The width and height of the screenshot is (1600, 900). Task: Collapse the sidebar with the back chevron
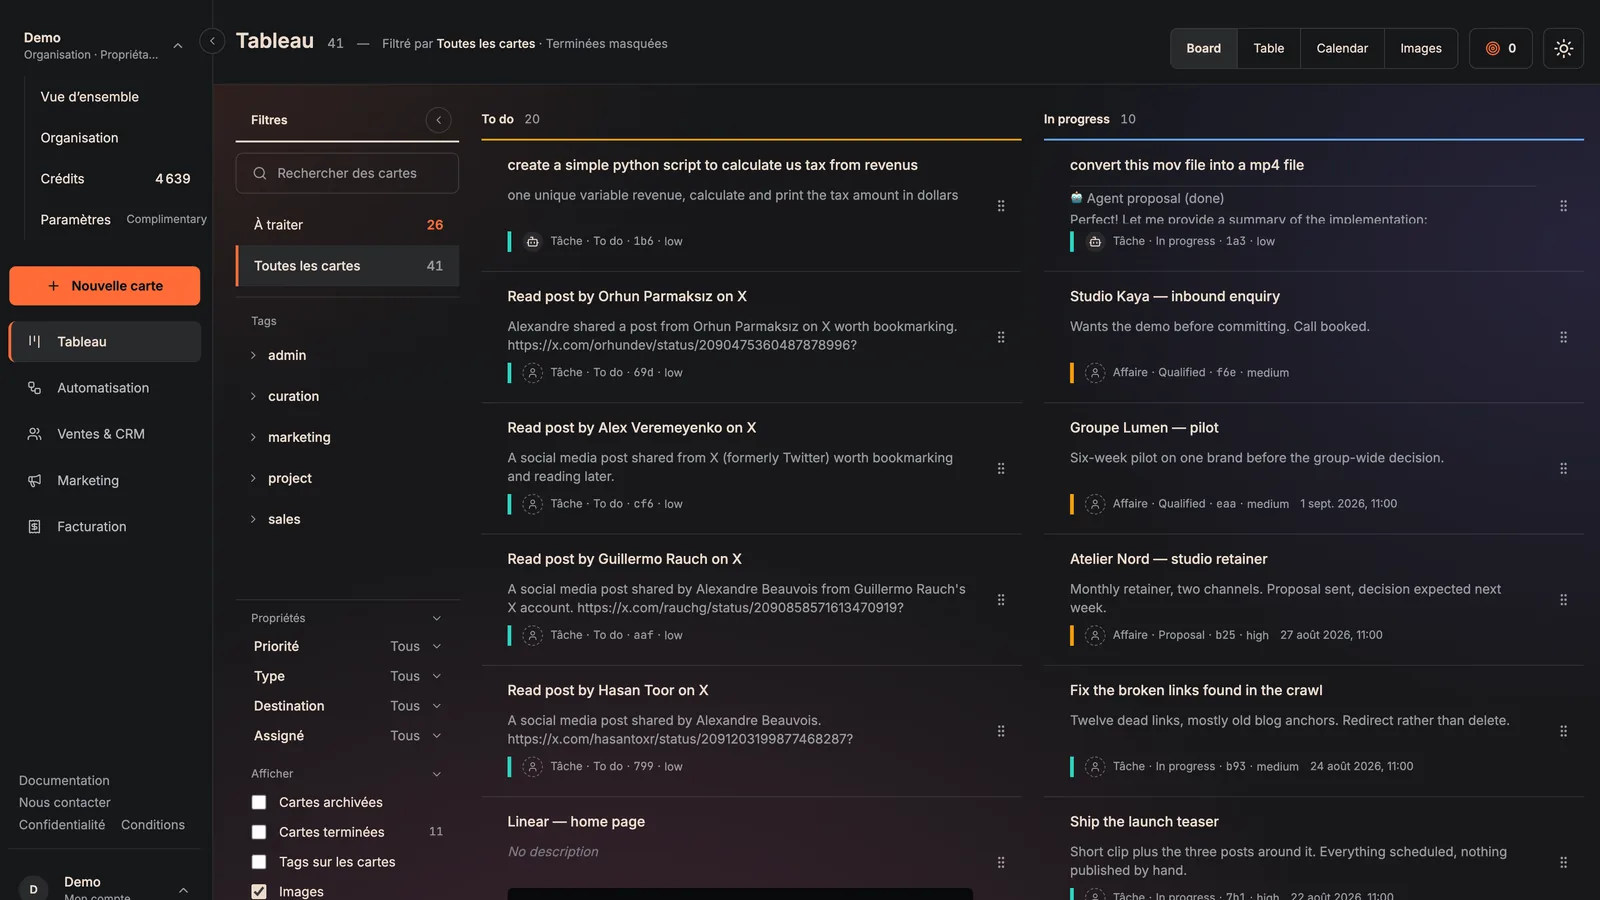pos(212,41)
